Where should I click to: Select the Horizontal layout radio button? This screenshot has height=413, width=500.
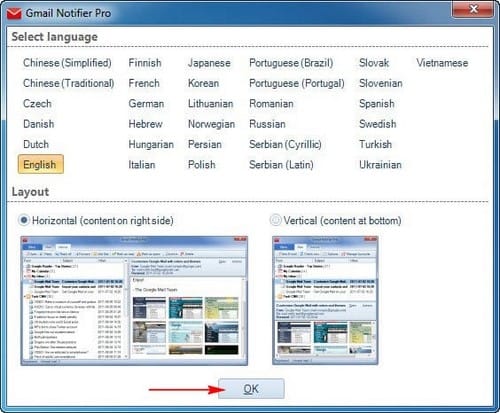pos(24,220)
